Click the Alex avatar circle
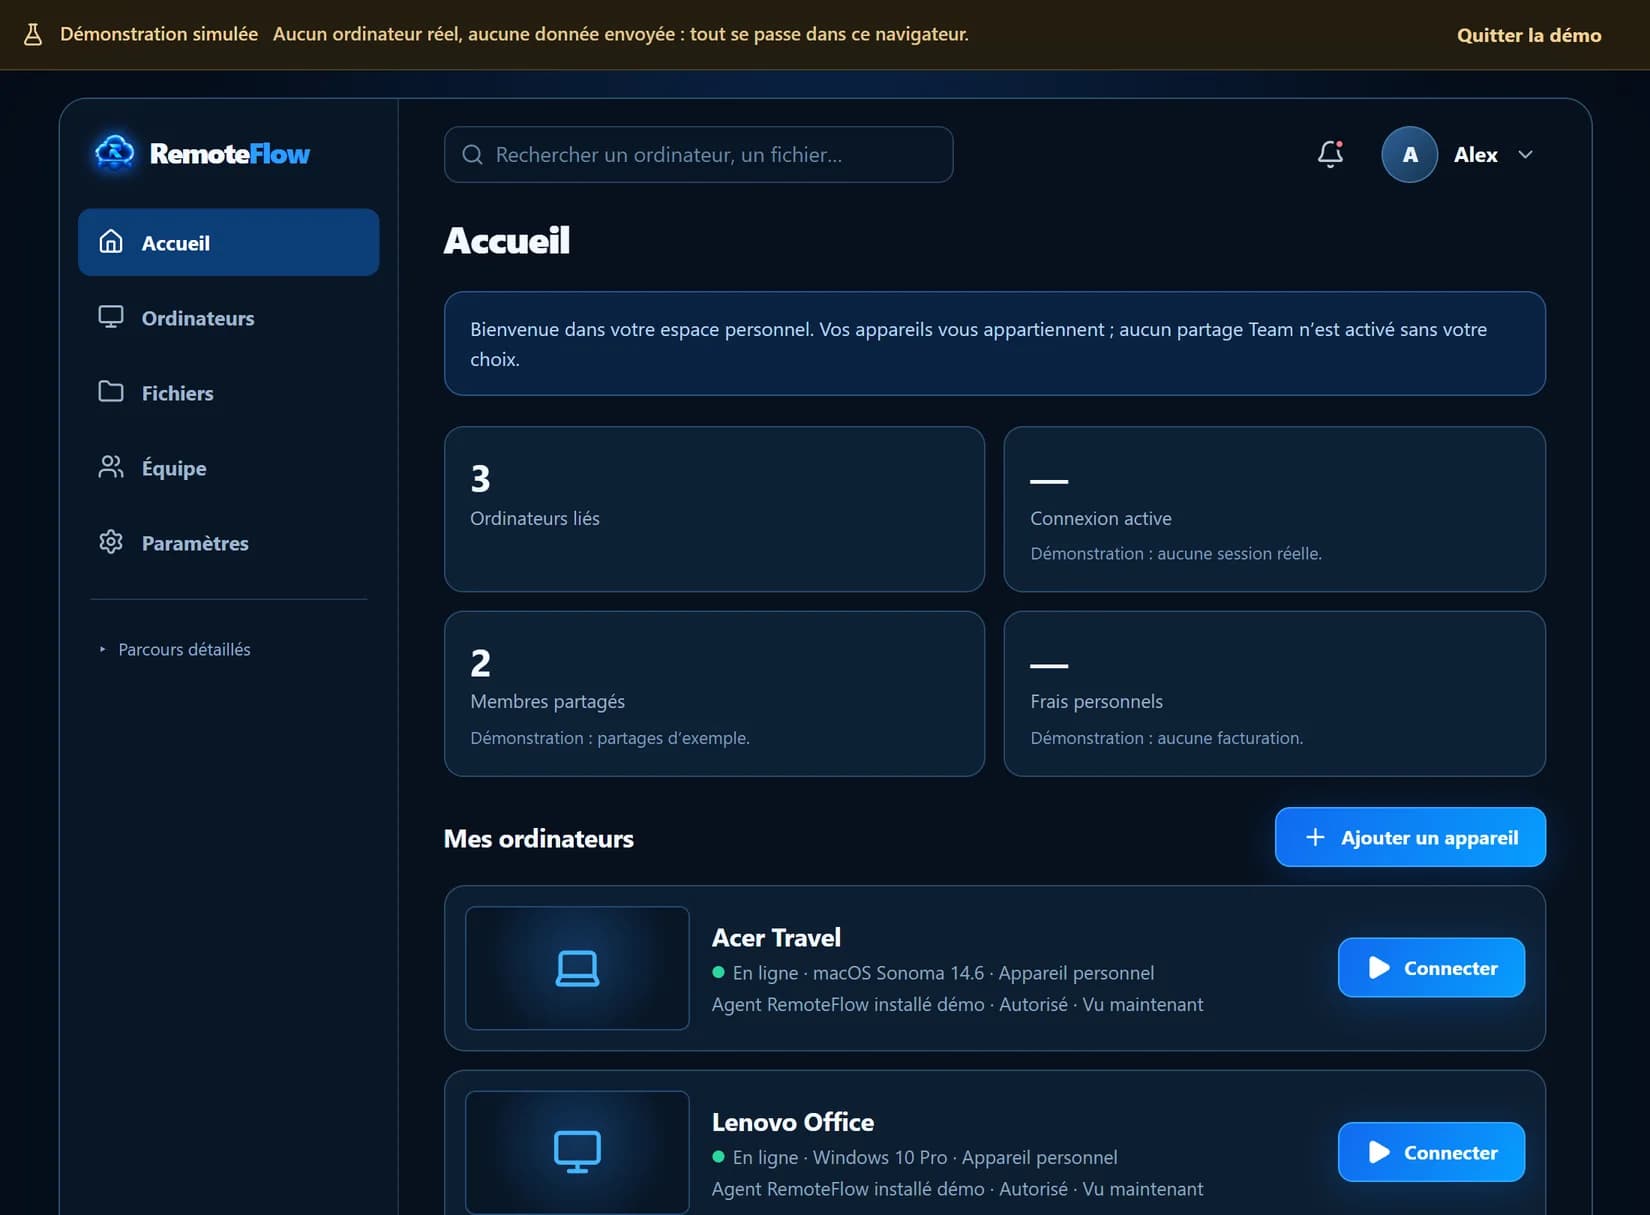This screenshot has height=1215, width=1650. [1409, 154]
